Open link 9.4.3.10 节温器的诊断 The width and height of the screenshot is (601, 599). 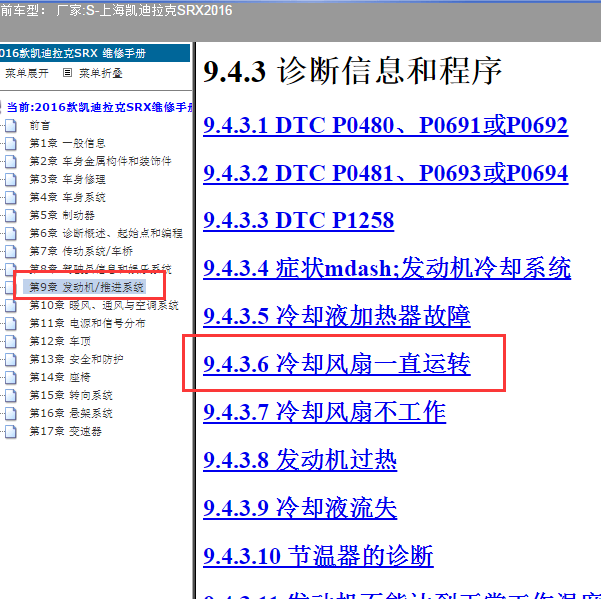tap(318, 556)
